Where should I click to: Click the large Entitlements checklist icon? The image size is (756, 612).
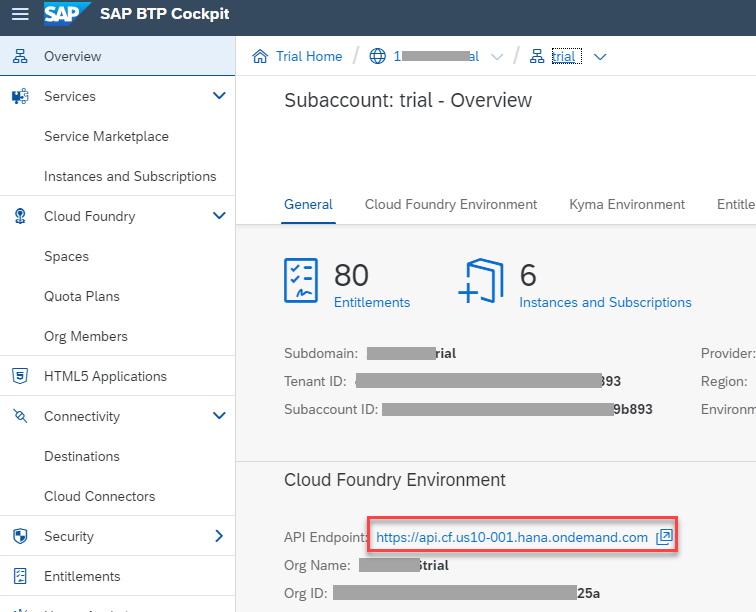(301, 280)
